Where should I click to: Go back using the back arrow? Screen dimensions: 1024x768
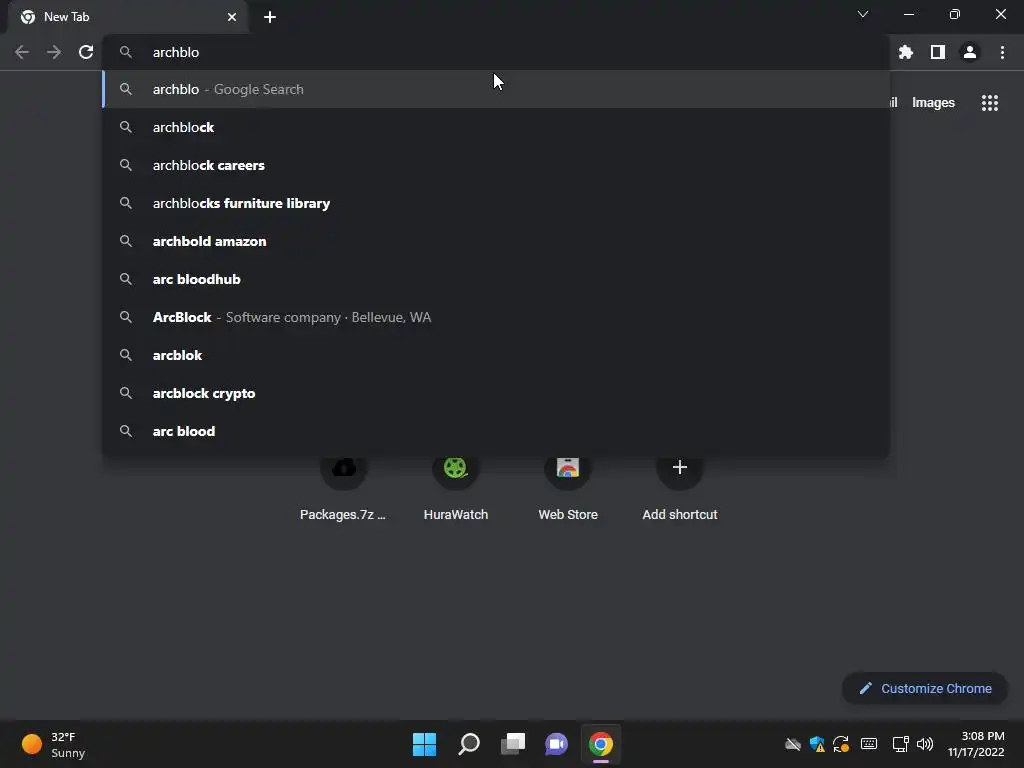22,52
